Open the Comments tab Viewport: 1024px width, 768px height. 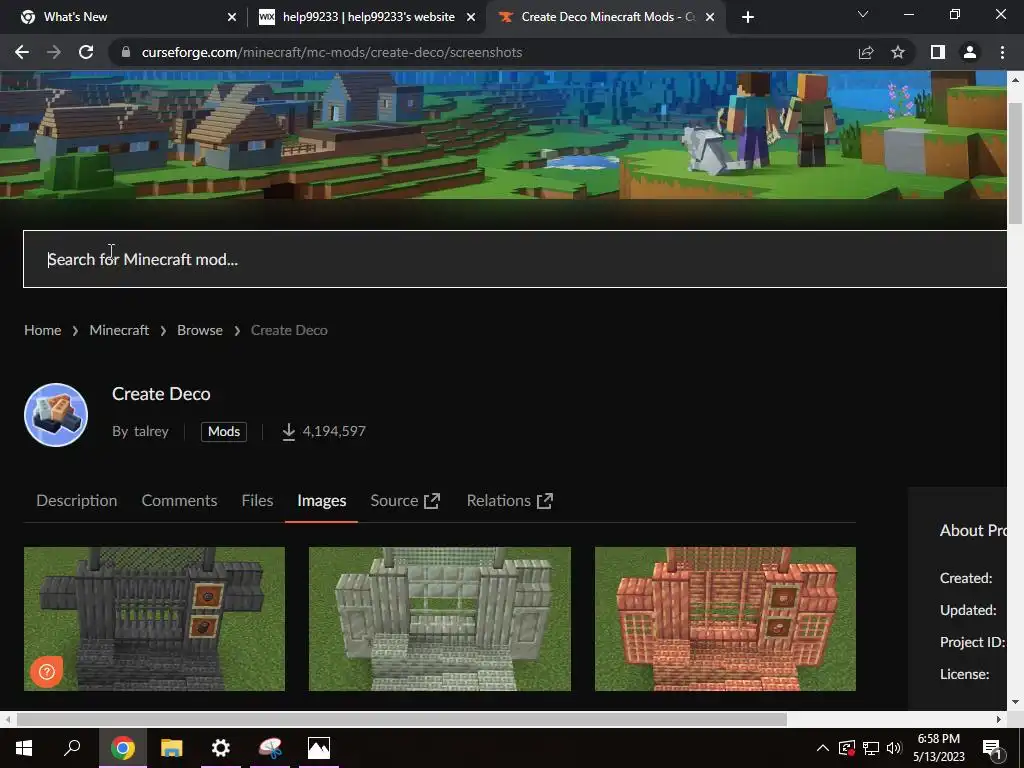tap(180, 501)
